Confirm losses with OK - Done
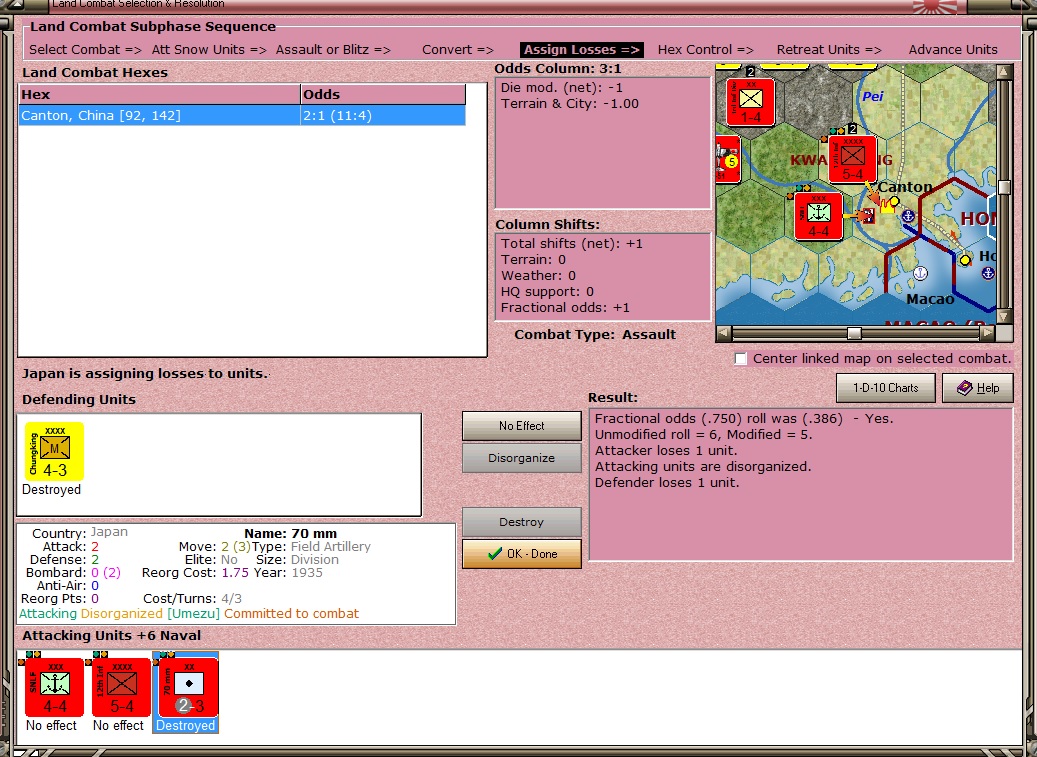 (x=522, y=554)
